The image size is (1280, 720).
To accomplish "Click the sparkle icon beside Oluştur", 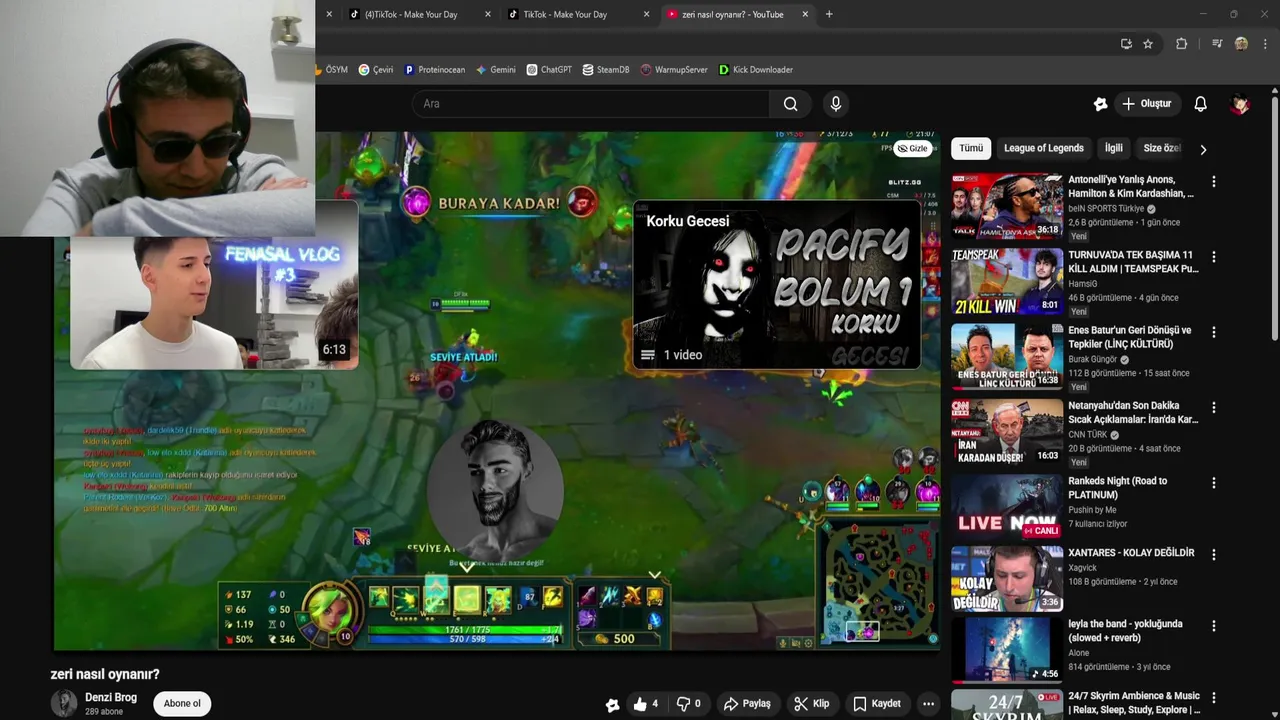I will click(1101, 104).
